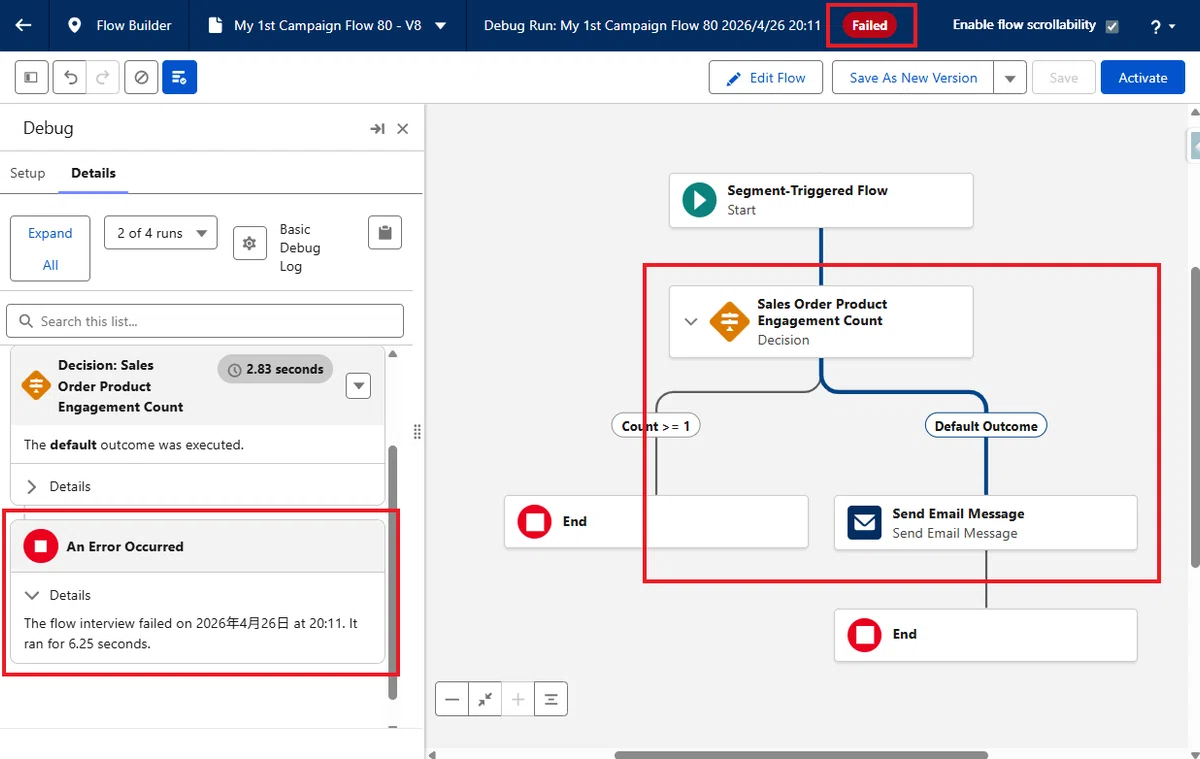Undo the last change
The image size is (1200, 759).
tap(69, 77)
